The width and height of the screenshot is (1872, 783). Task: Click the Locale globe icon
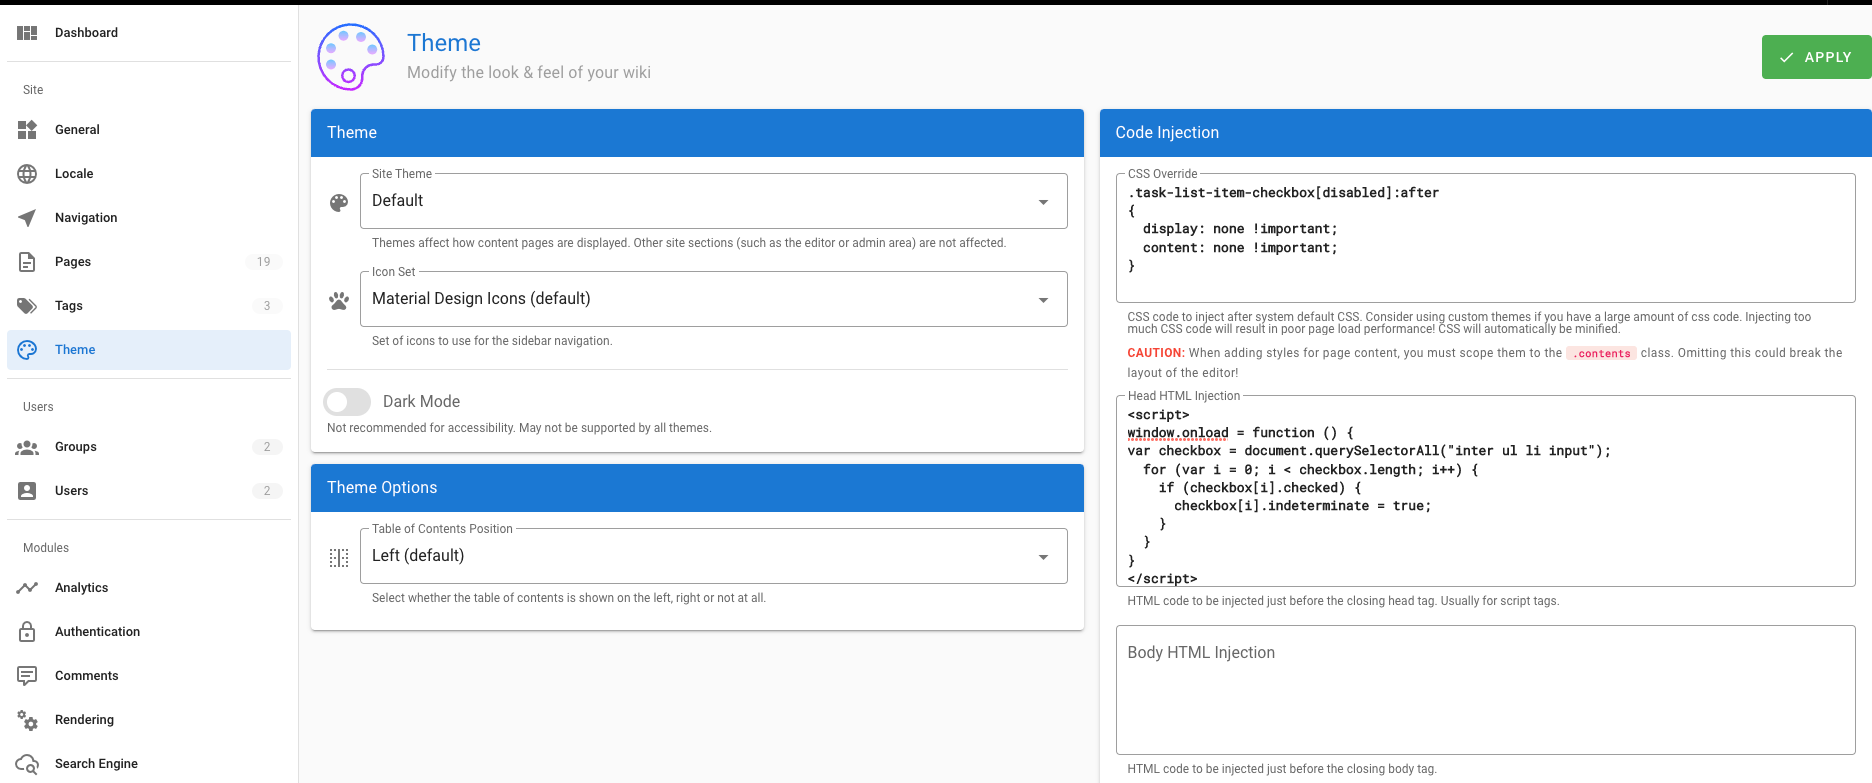27,174
